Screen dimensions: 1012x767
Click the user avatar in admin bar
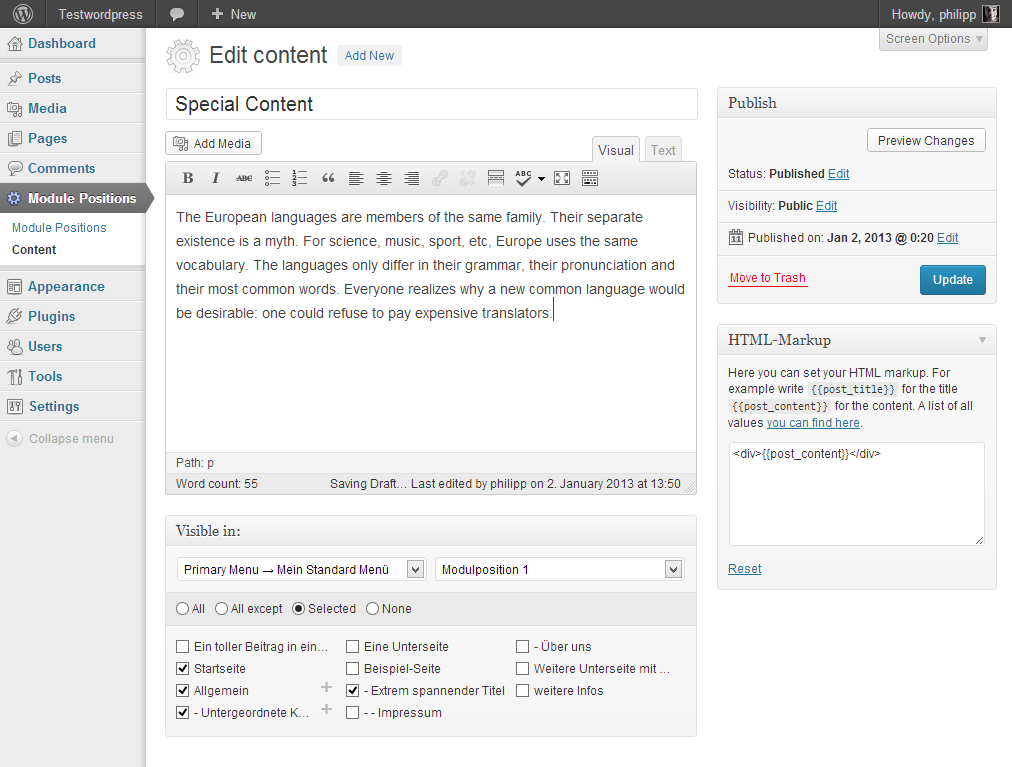(x=991, y=14)
